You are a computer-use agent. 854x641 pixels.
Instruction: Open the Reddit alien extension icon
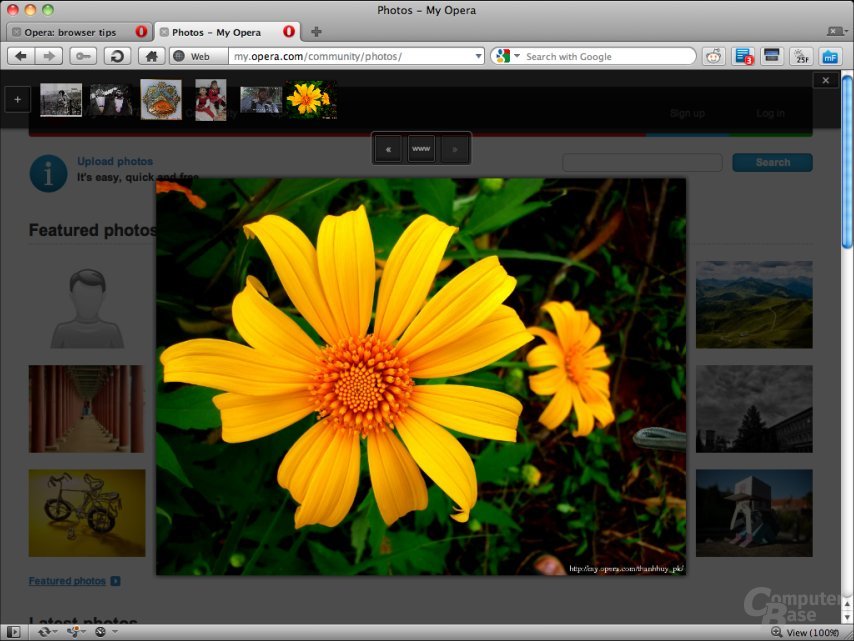tap(713, 56)
